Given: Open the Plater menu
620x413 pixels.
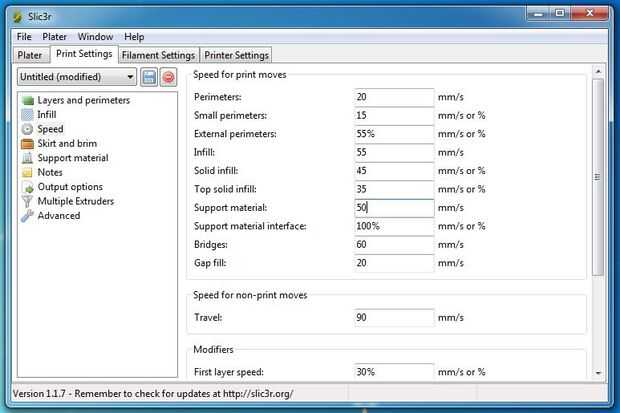Looking at the screenshot, I should click(55, 37).
